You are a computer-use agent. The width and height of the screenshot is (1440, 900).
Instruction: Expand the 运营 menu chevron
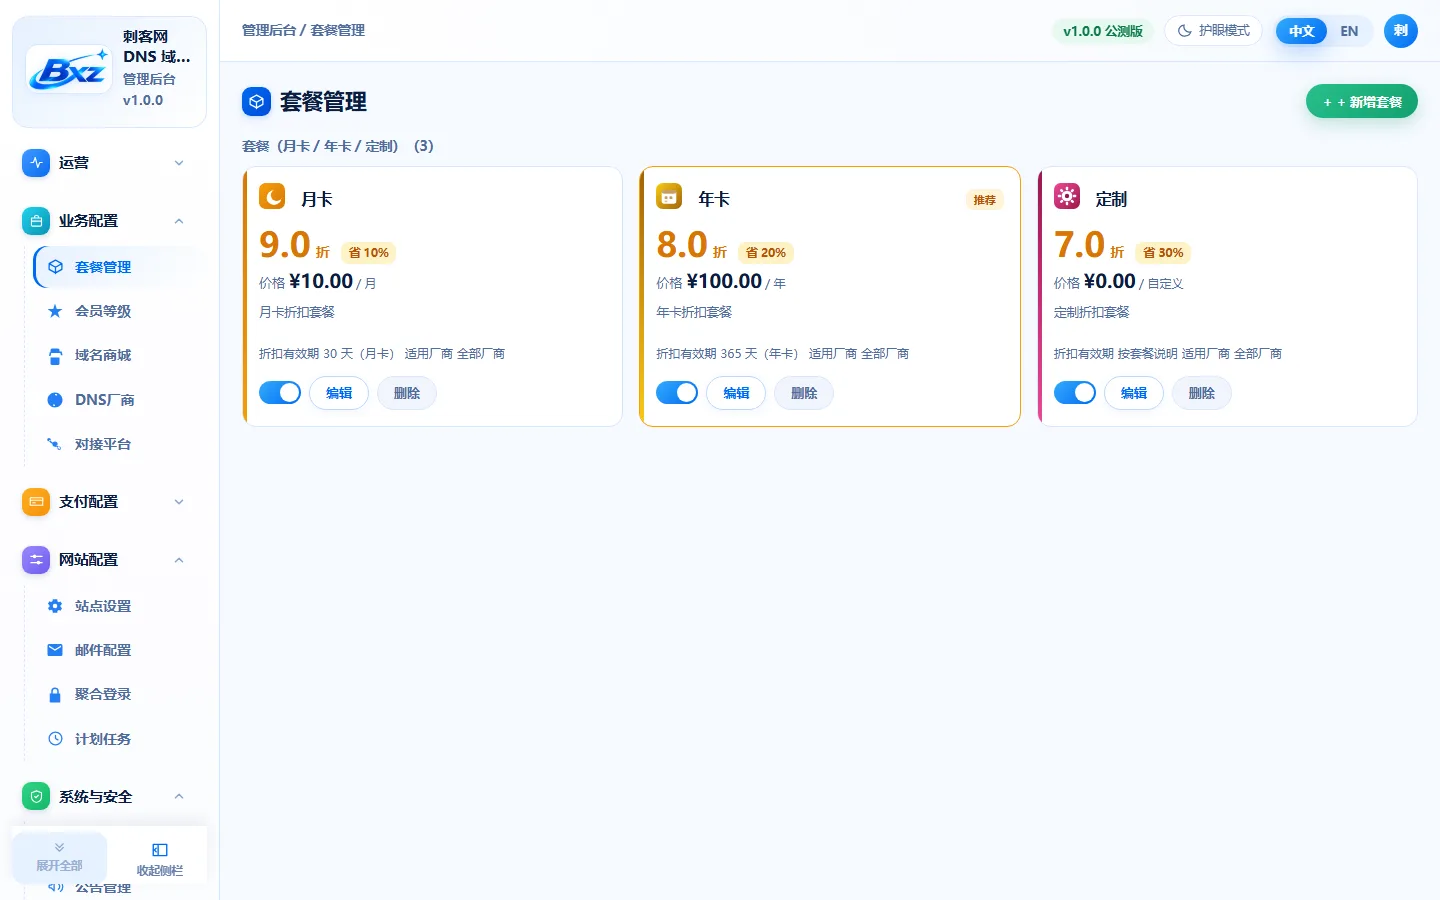pos(179,163)
